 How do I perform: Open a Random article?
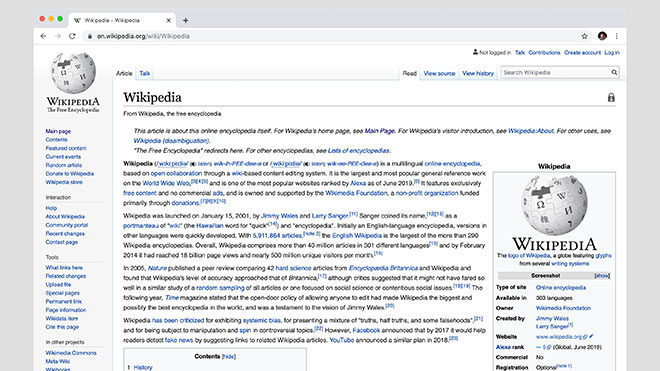tap(64, 165)
